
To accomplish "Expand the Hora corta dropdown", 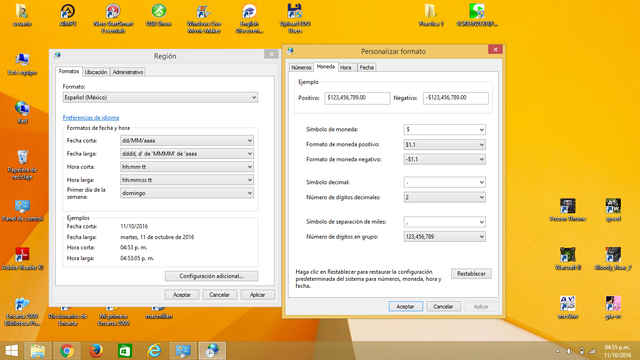I will 187,167.
